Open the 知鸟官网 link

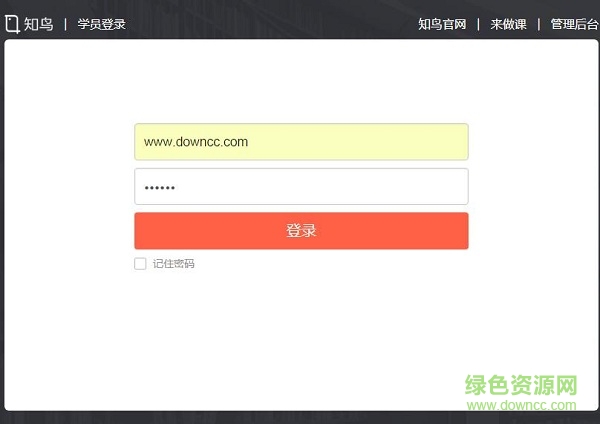[442, 24]
